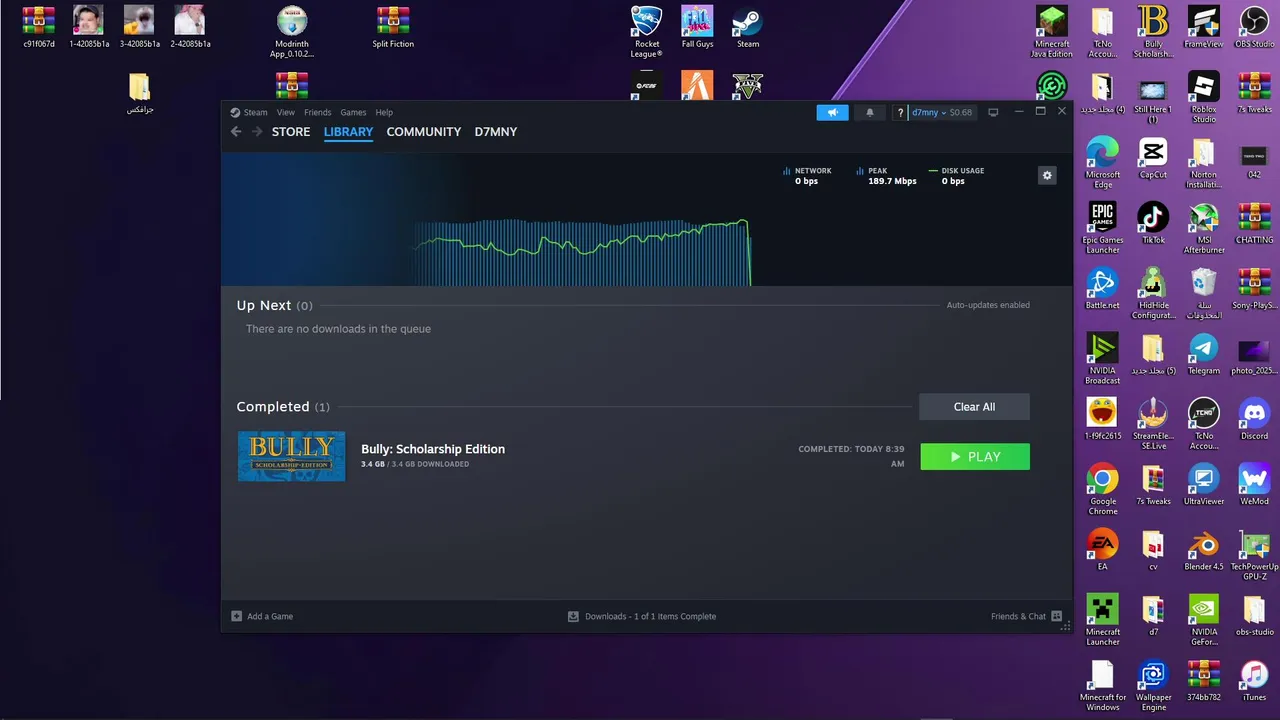Select Google Chrome desktop icon
This screenshot has height=720, width=1280.
(1102, 489)
